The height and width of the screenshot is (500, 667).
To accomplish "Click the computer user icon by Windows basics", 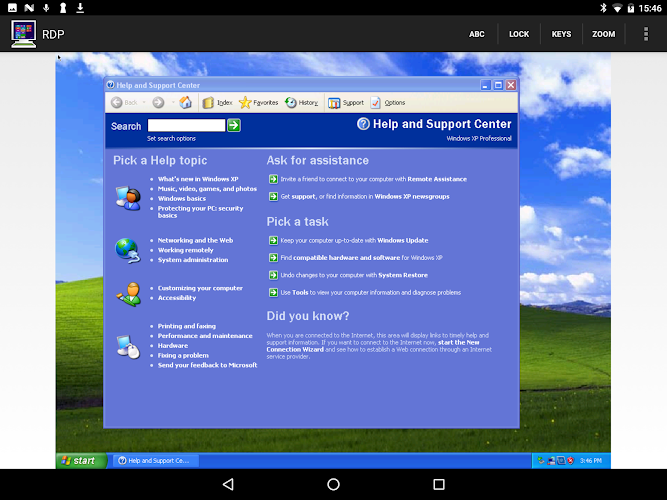I will pos(128,198).
